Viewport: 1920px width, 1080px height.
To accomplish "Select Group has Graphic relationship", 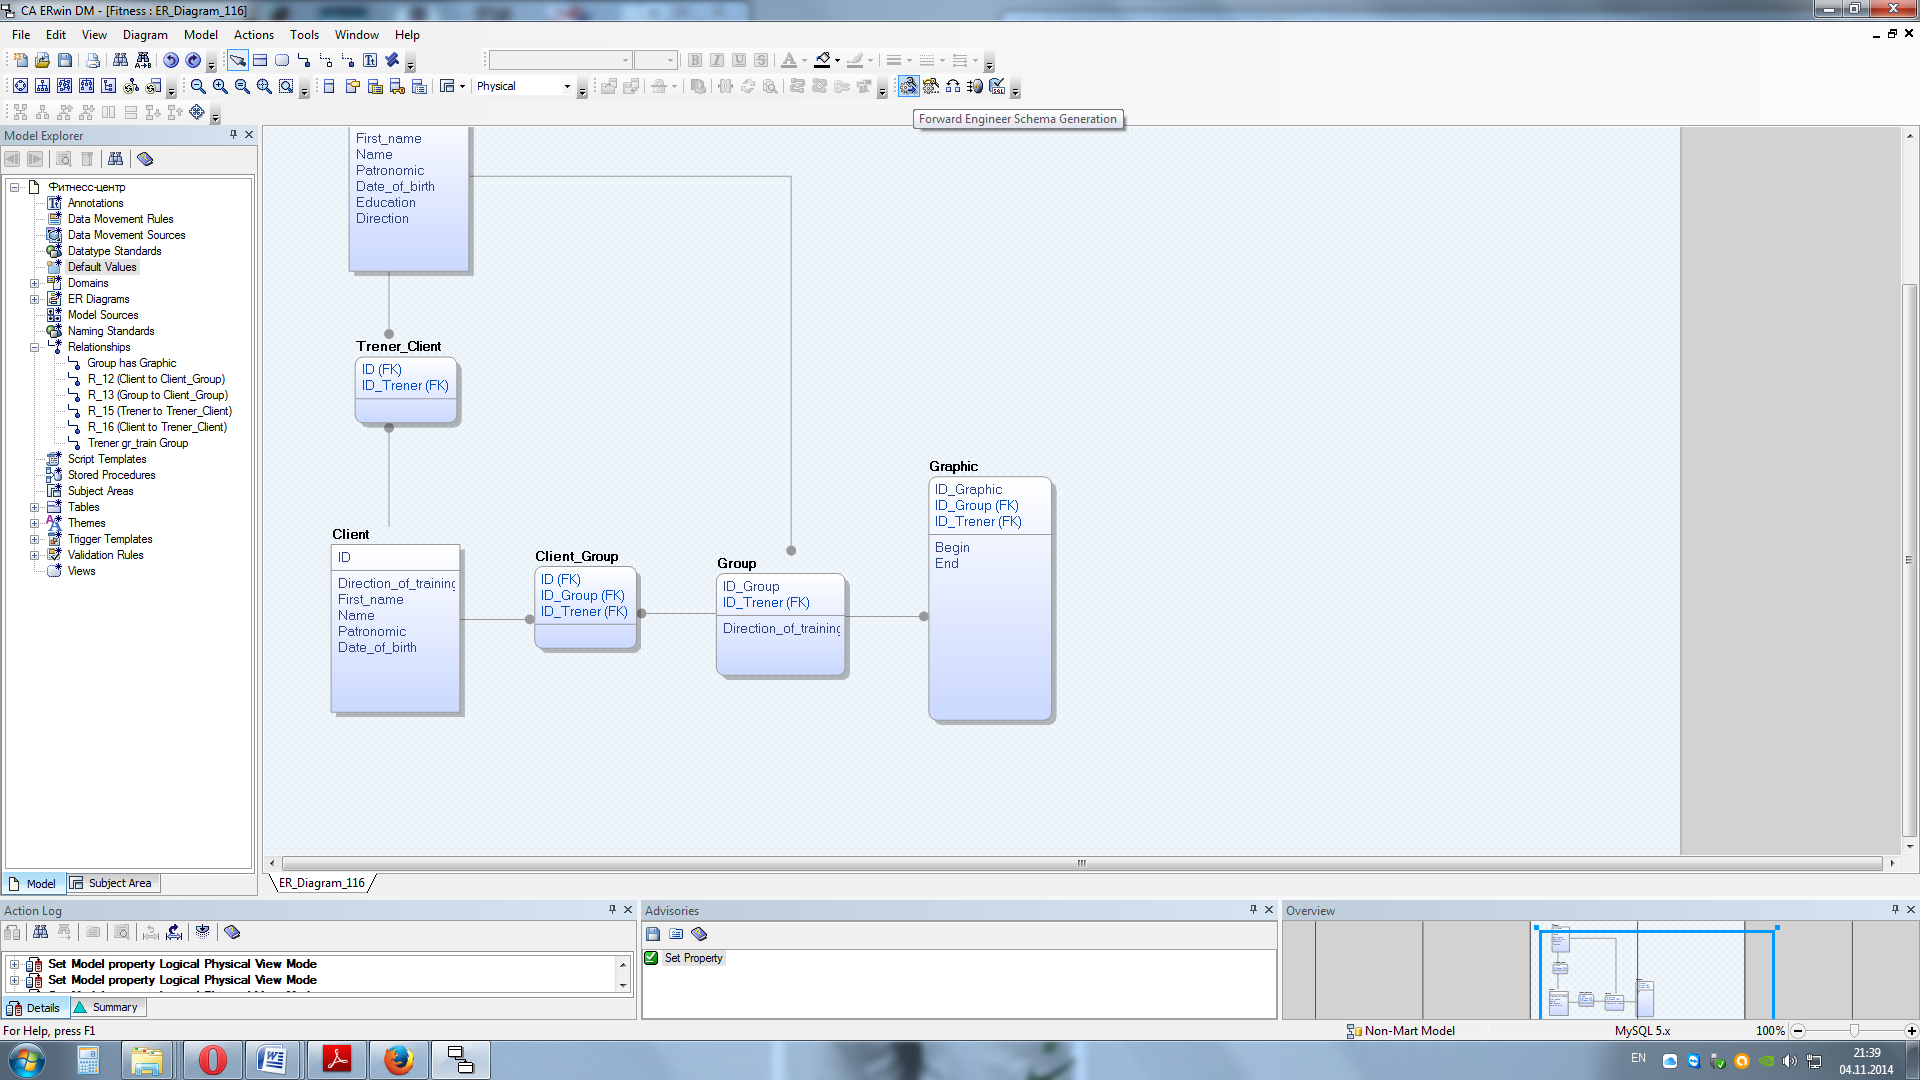I will click(x=131, y=364).
